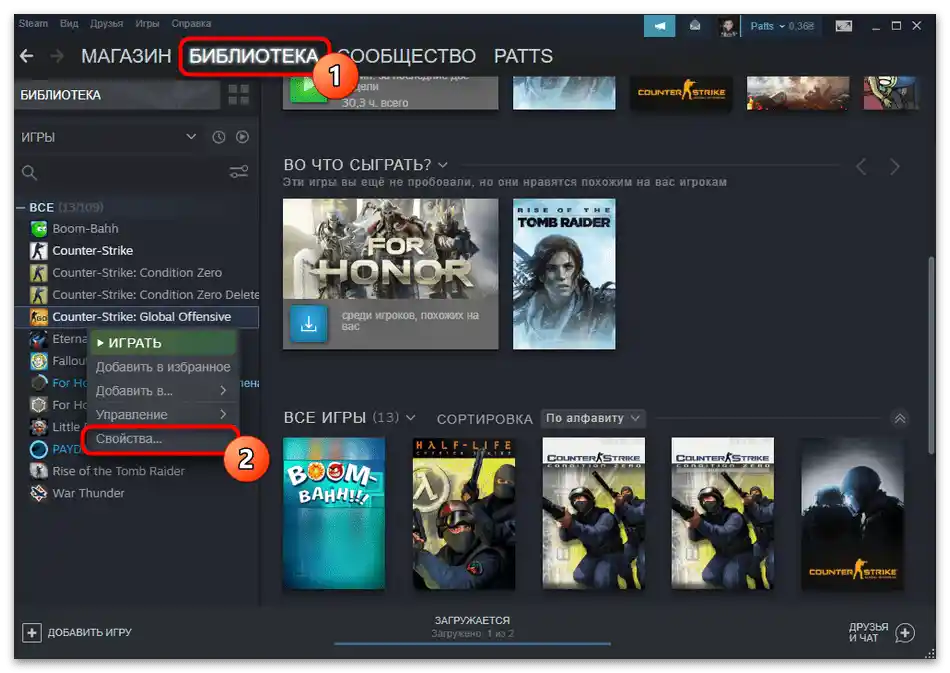Screen dimensions: 950x673
Task: Click the green play button at top
Action: [308, 88]
